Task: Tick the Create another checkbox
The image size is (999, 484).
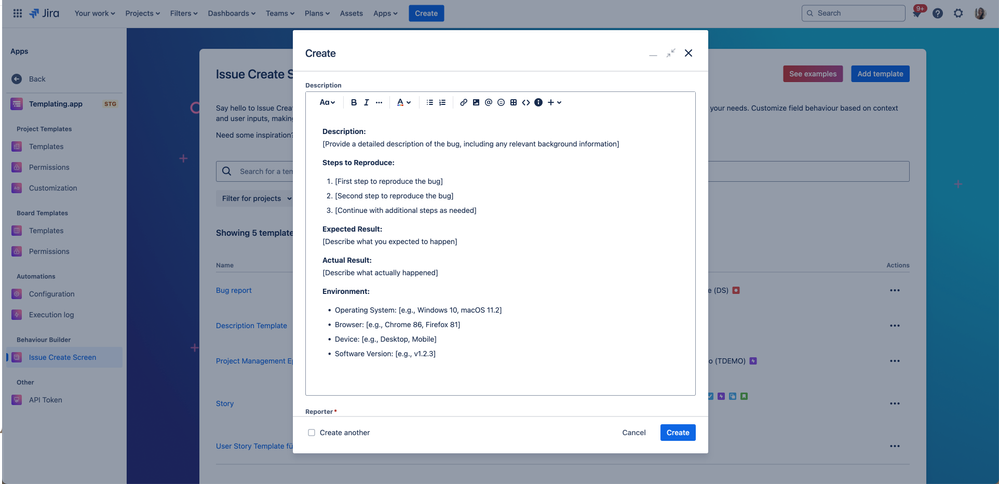Action: click(x=312, y=432)
